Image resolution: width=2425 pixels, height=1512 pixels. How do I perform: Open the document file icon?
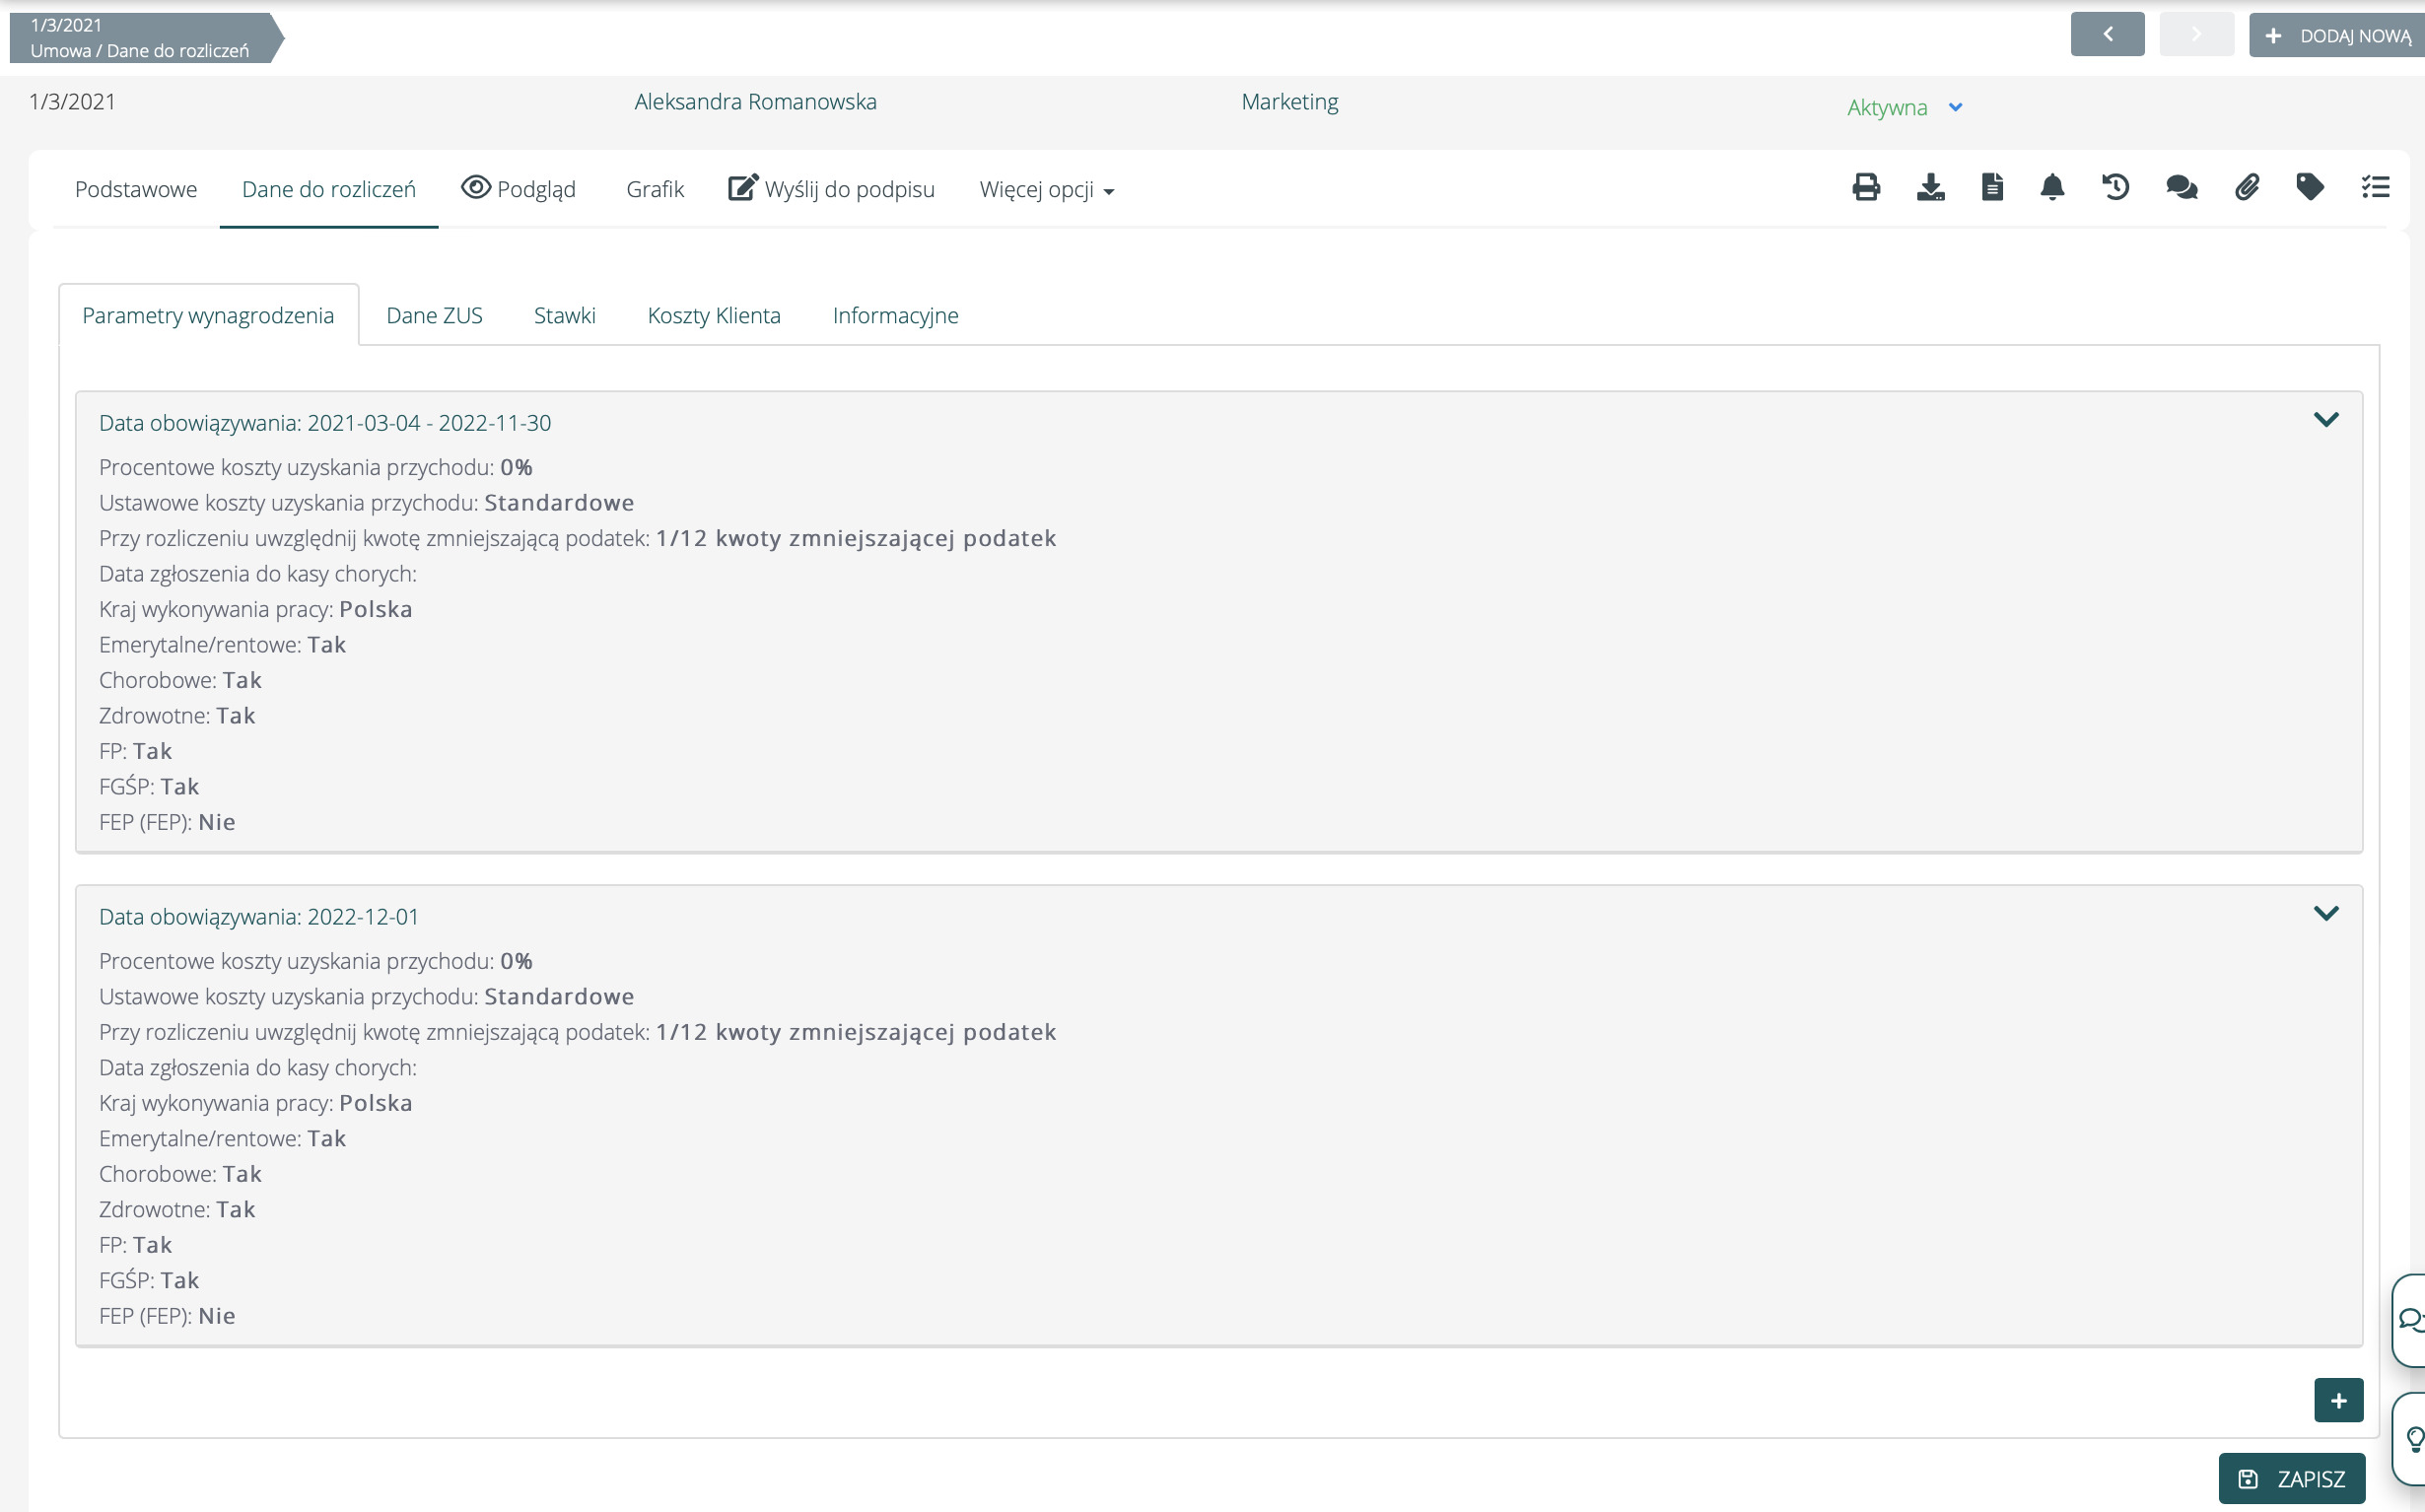click(1992, 188)
